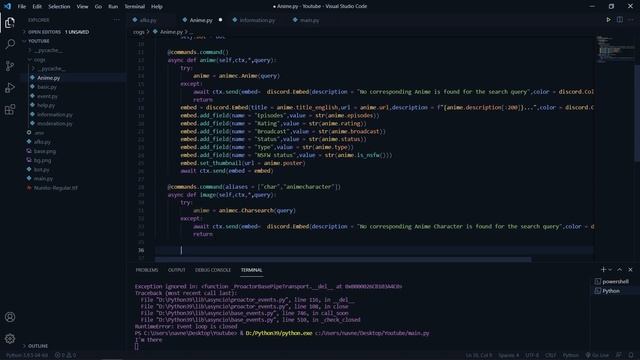Open the Terminal menu
The height and width of the screenshot is (360, 640).
(x=135, y=7)
